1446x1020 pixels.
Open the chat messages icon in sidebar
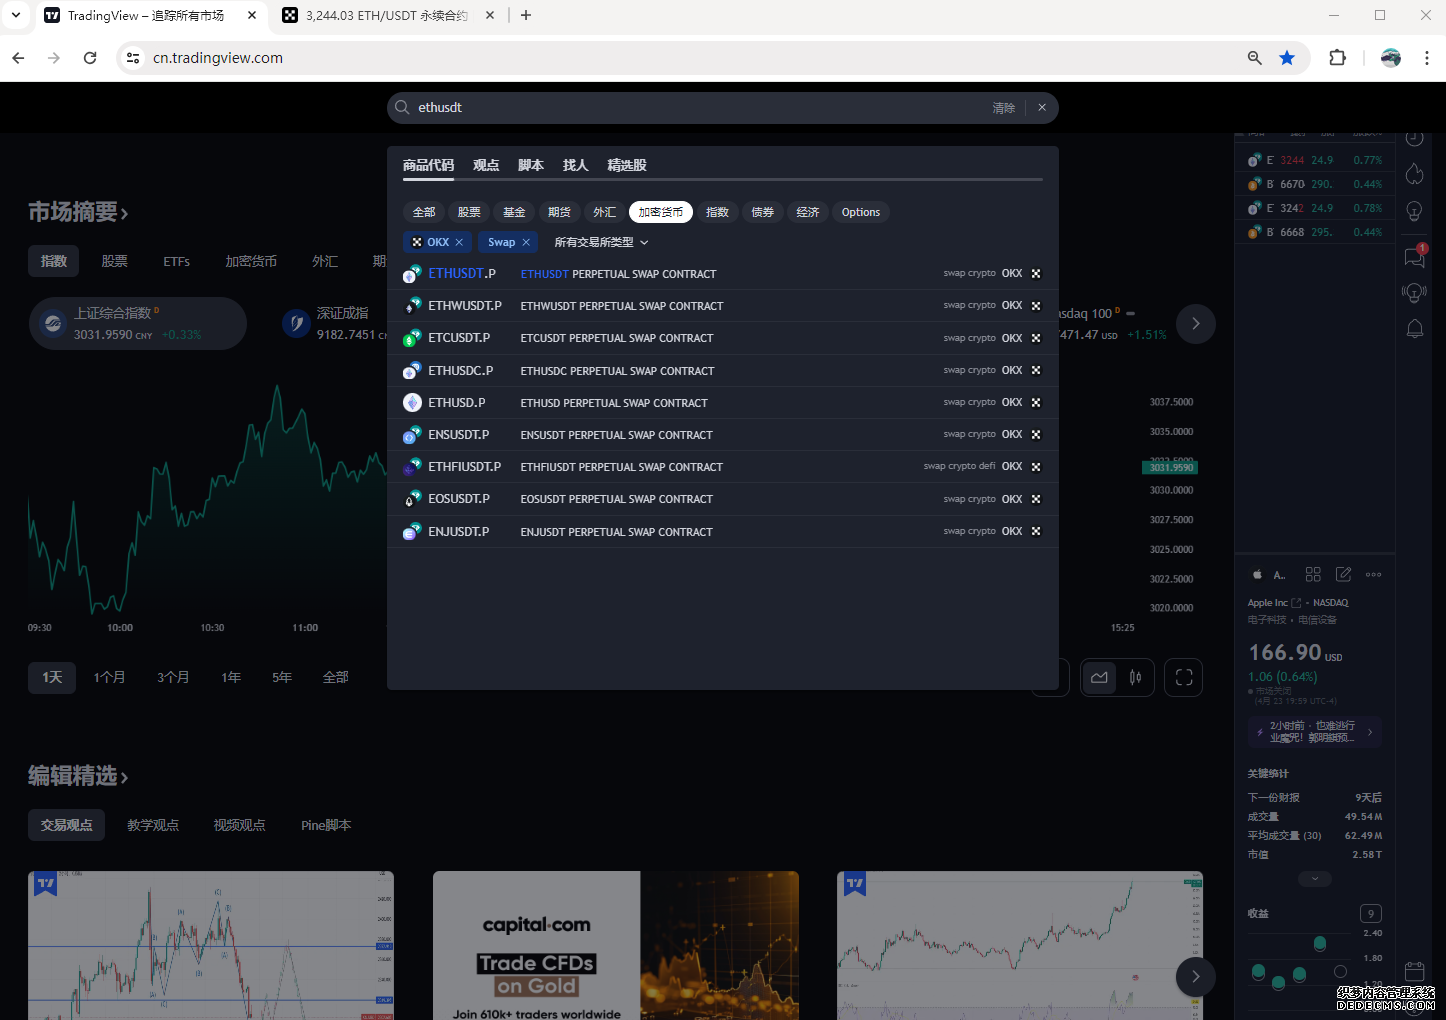pos(1414,257)
